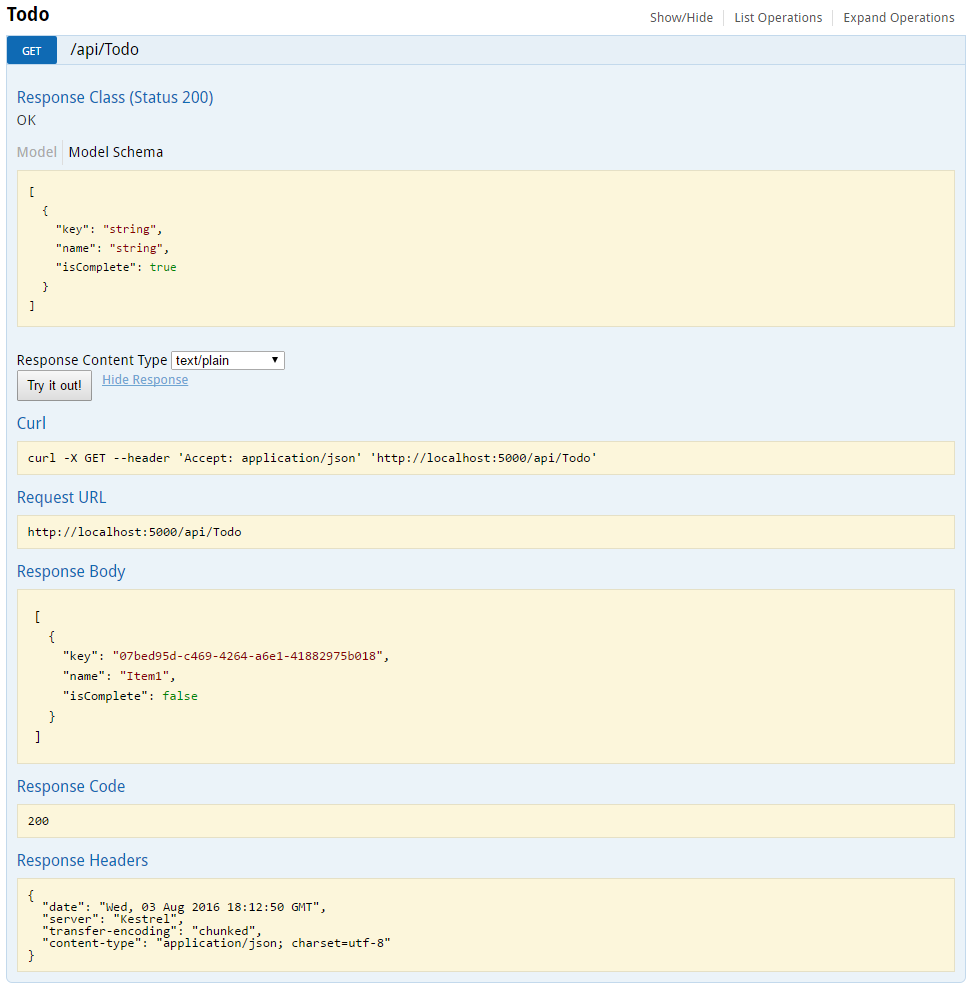Click the model schema example snippet

tap(486, 248)
